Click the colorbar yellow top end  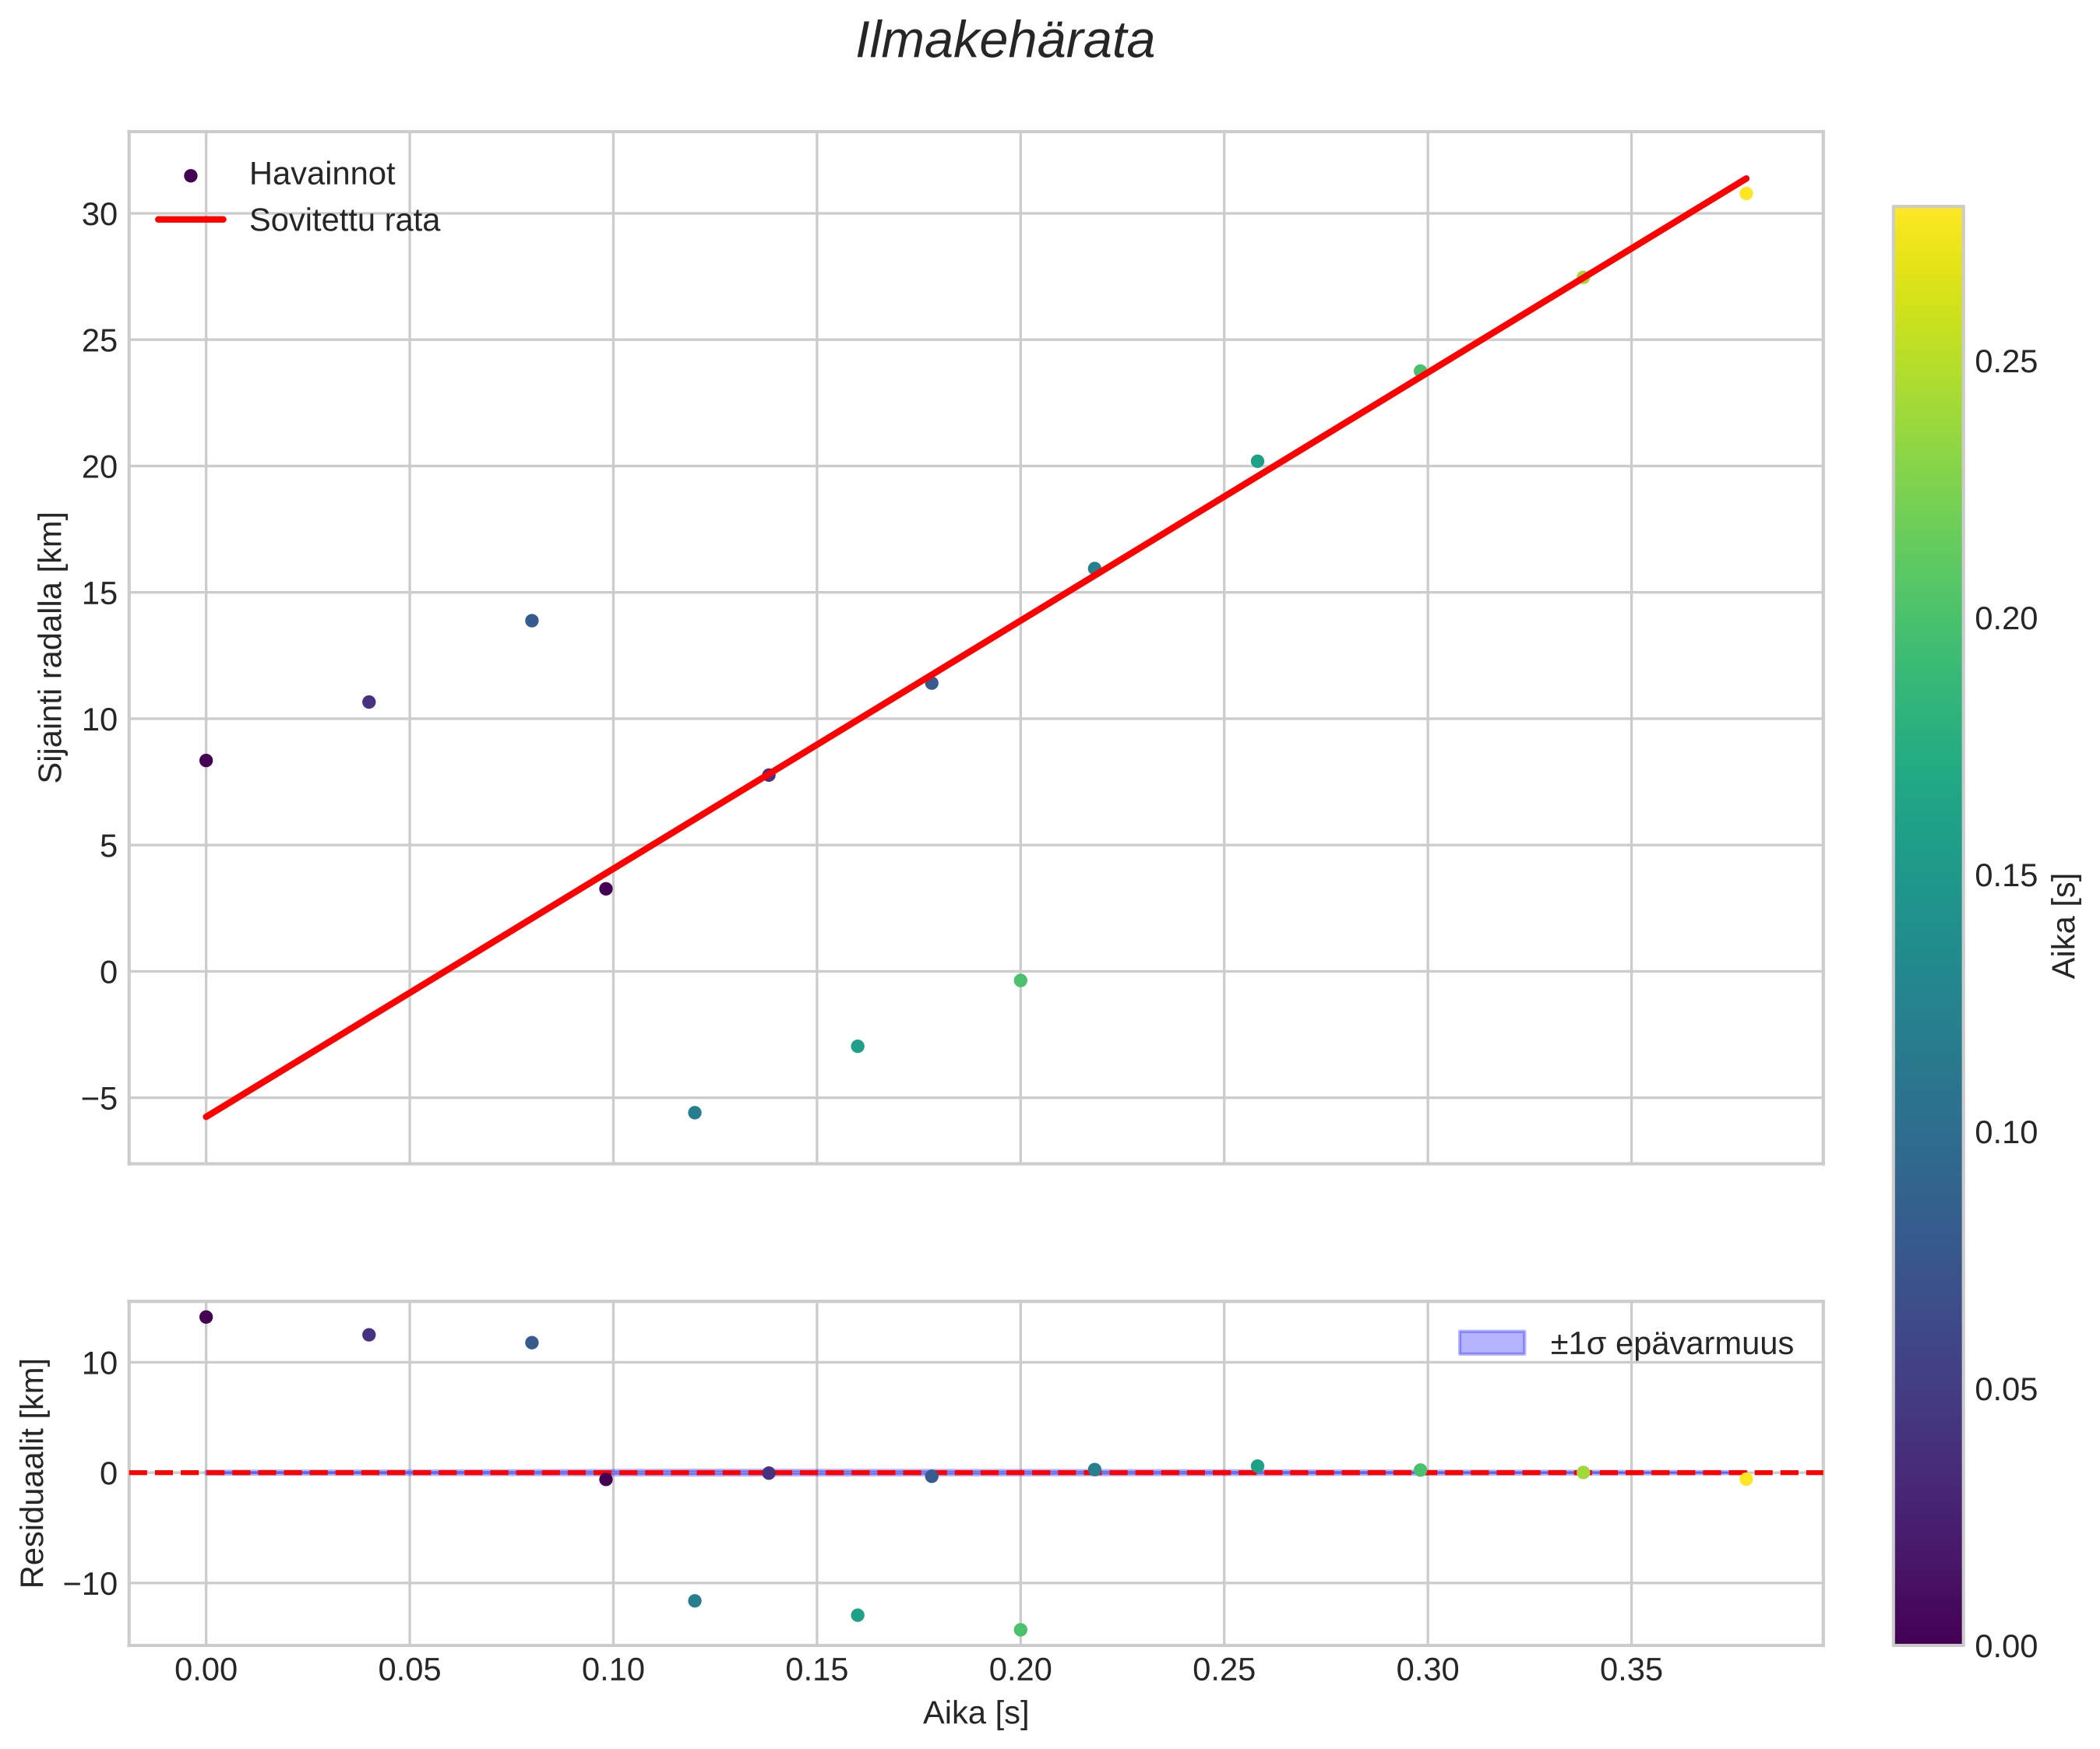coord(1927,215)
